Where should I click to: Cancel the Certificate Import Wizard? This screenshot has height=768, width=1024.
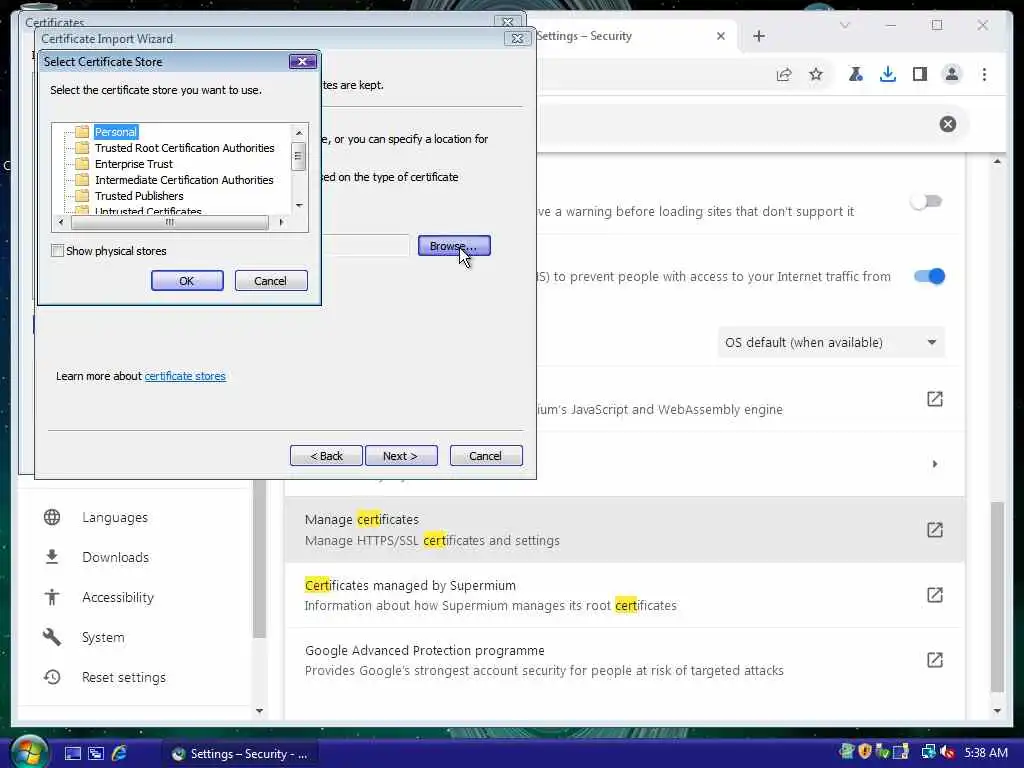[x=486, y=456]
